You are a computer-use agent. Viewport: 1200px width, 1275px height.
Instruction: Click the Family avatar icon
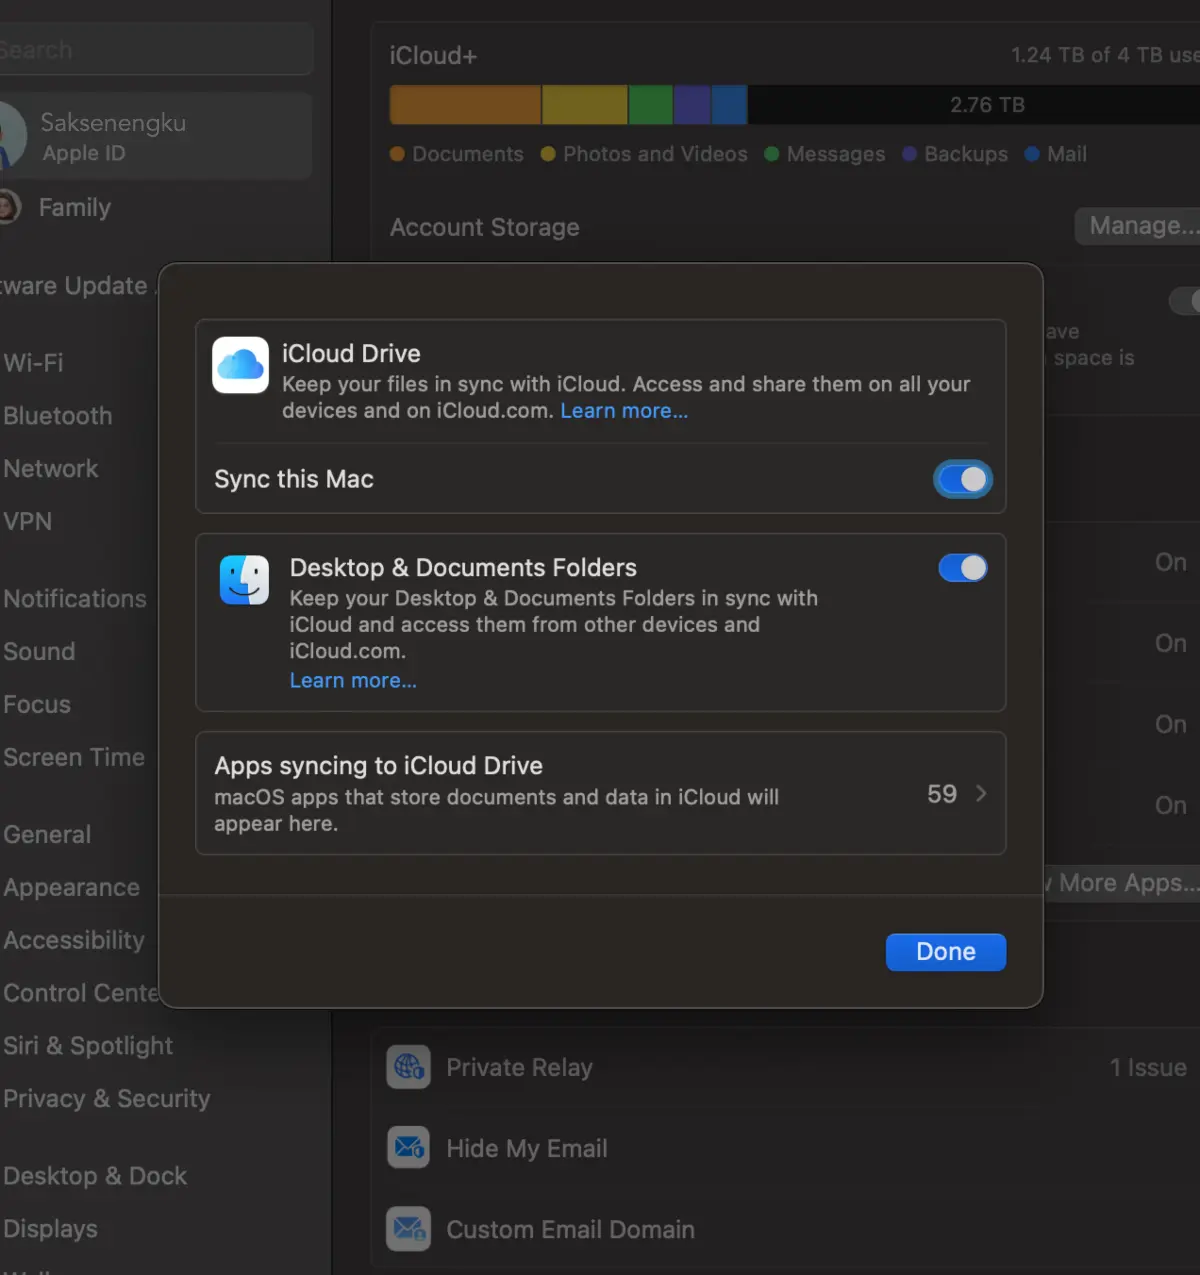click(x=8, y=207)
